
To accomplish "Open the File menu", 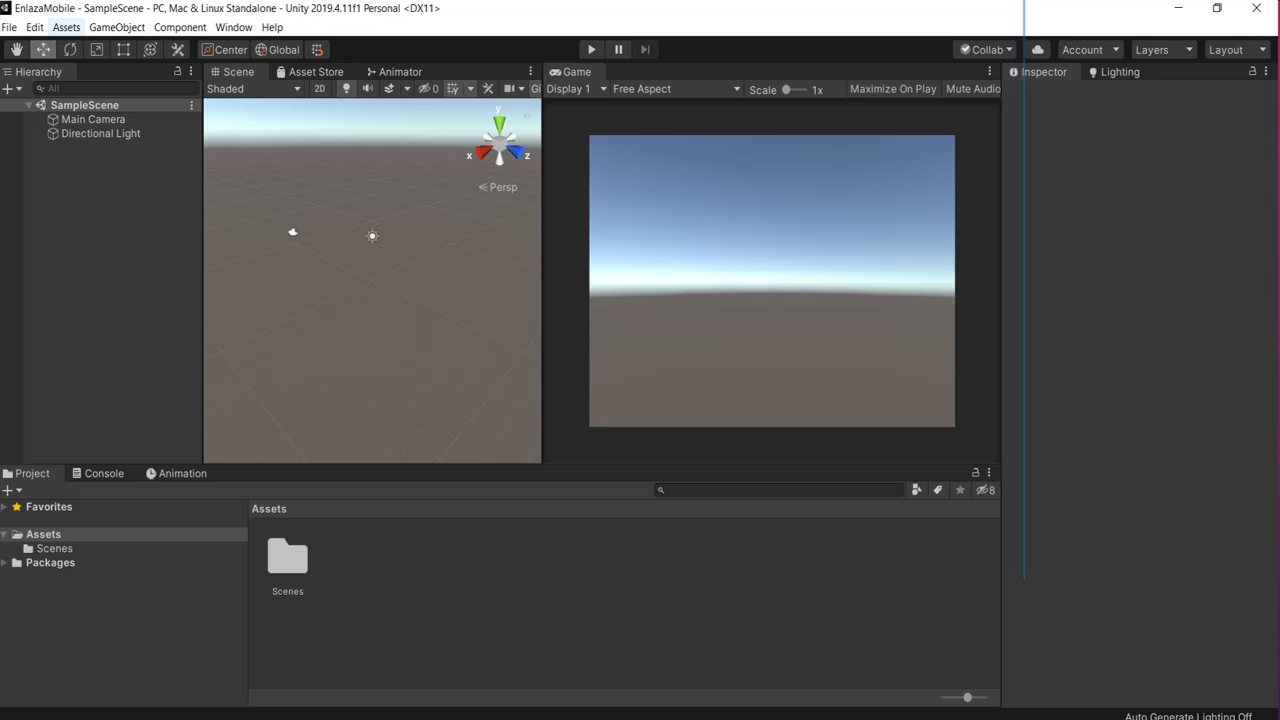I will point(9,27).
